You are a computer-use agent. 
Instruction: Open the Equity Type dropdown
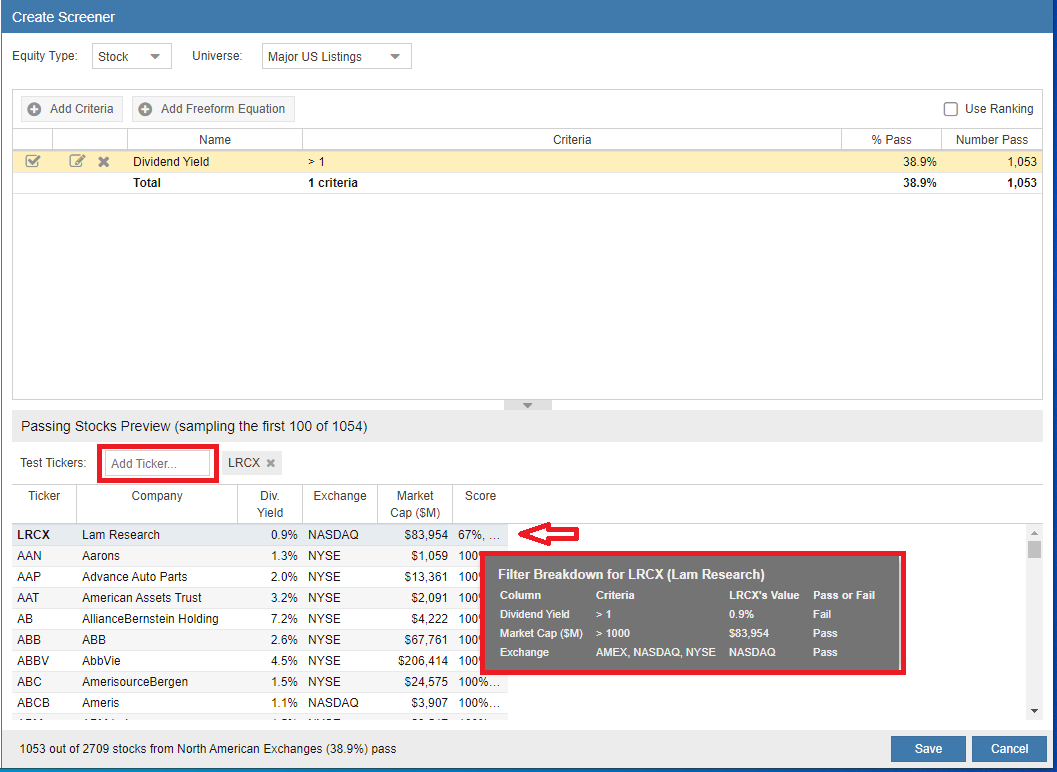pos(131,57)
